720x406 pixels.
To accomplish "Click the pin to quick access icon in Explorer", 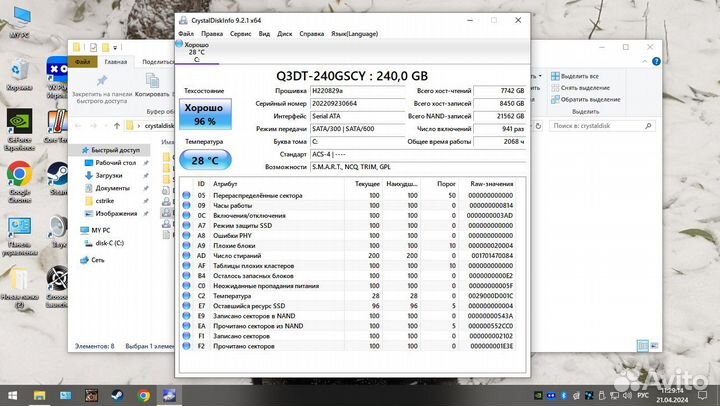I will pyautogui.click(x=101, y=81).
